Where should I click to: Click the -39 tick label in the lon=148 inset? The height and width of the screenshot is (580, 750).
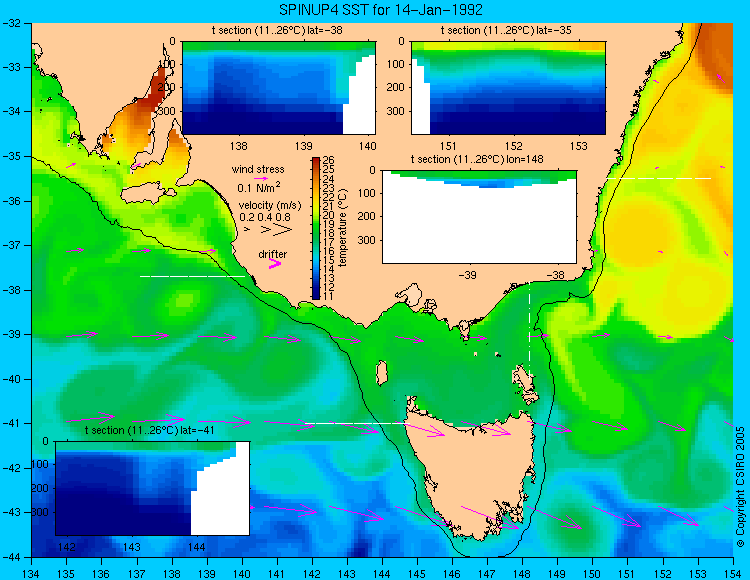467,275
